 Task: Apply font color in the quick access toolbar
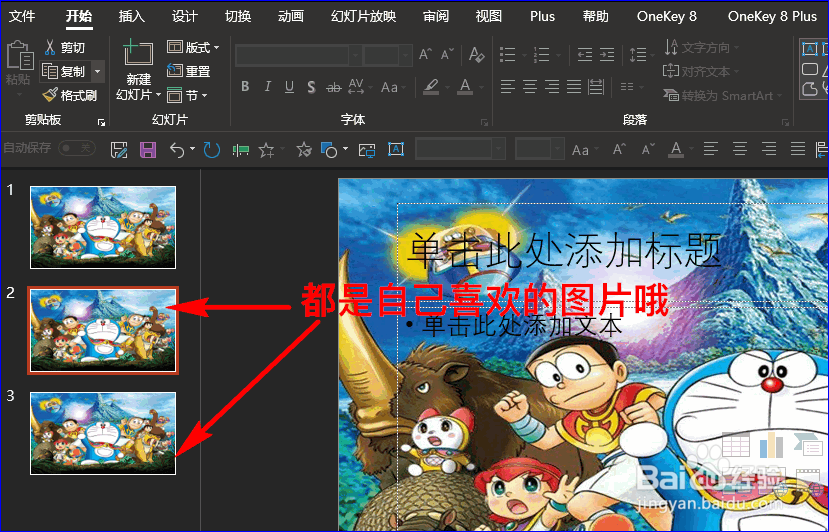pyautogui.click(x=676, y=150)
